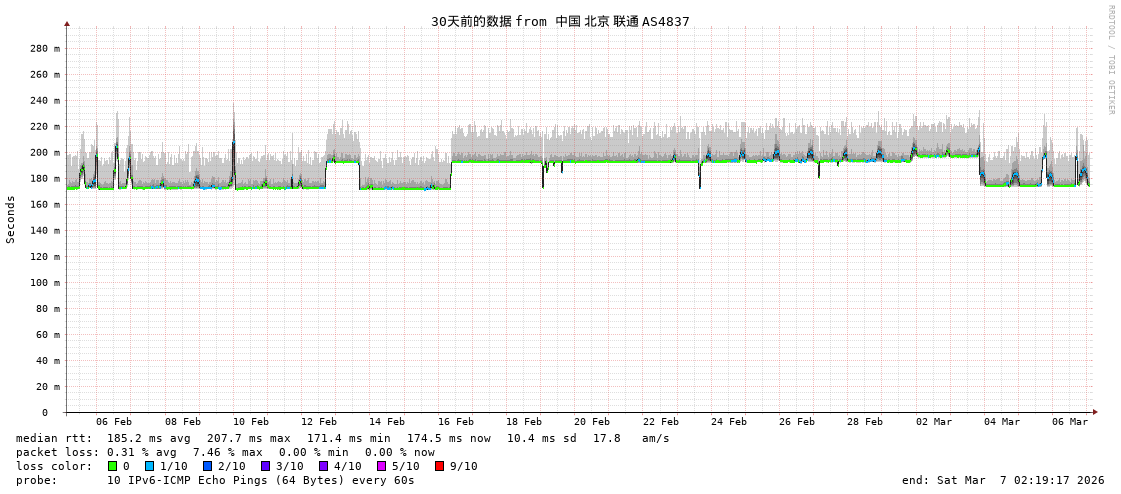The width and height of the screenshot is (1121, 494).
Task: Click the red 9/10 loss color swatch
Action: 439,466
